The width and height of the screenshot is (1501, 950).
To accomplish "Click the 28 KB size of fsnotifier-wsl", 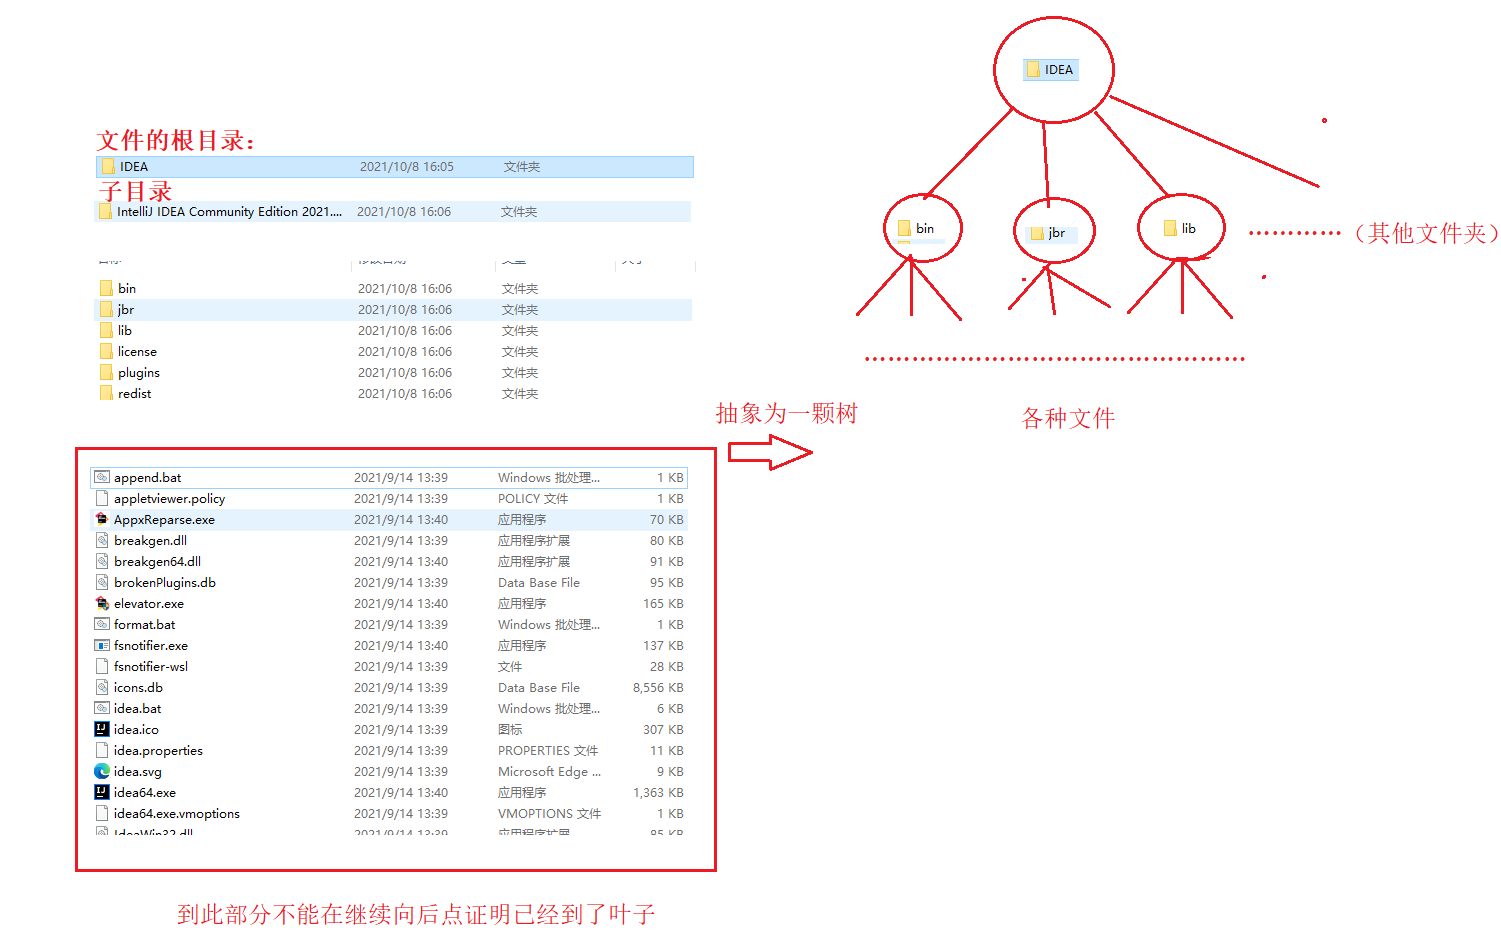I will [x=667, y=667].
